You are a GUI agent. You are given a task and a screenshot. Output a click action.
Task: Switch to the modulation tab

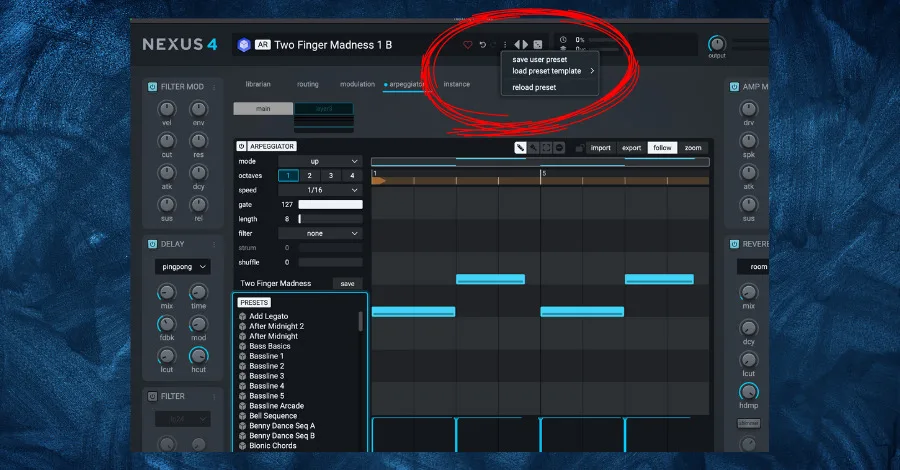[x=357, y=84]
